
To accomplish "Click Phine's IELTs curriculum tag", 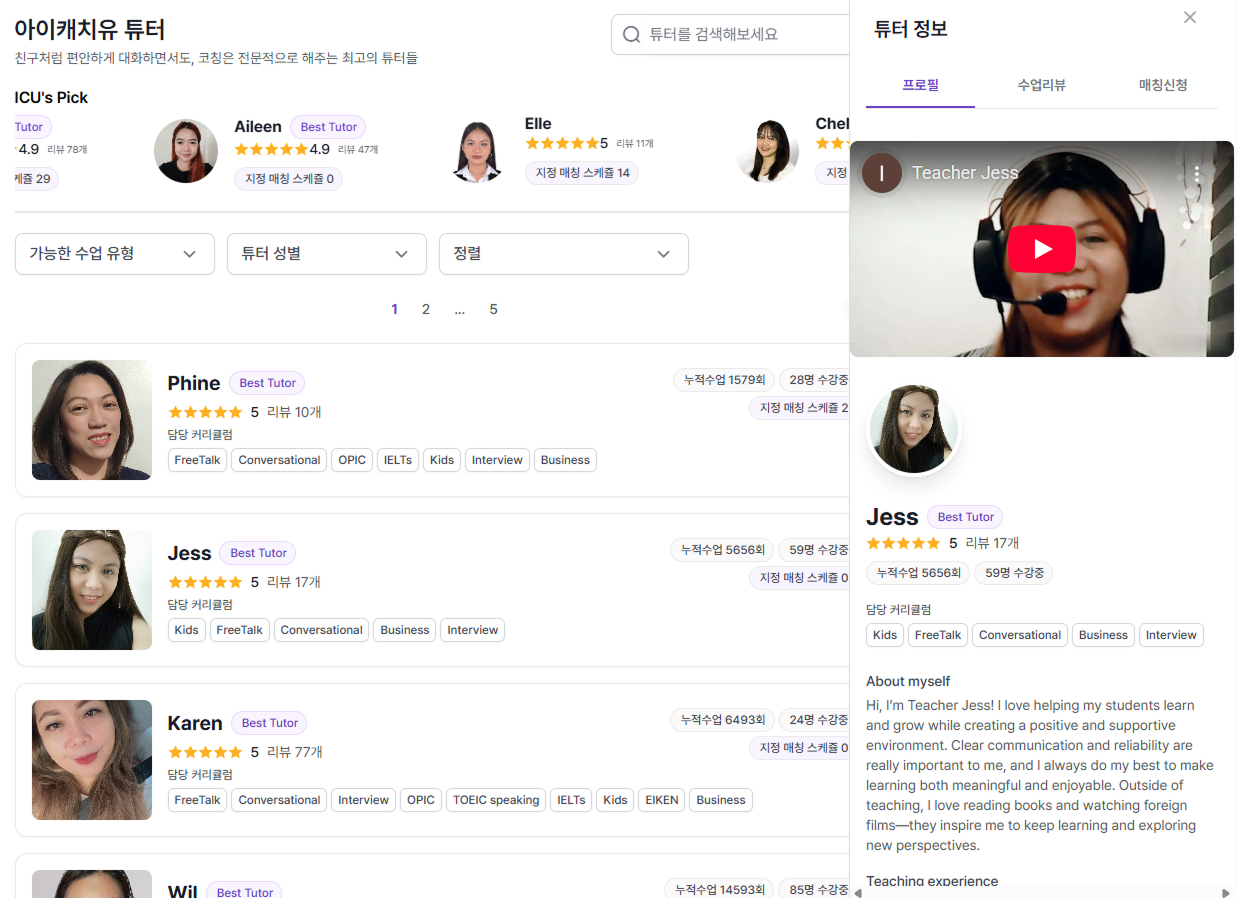I will coord(398,460).
